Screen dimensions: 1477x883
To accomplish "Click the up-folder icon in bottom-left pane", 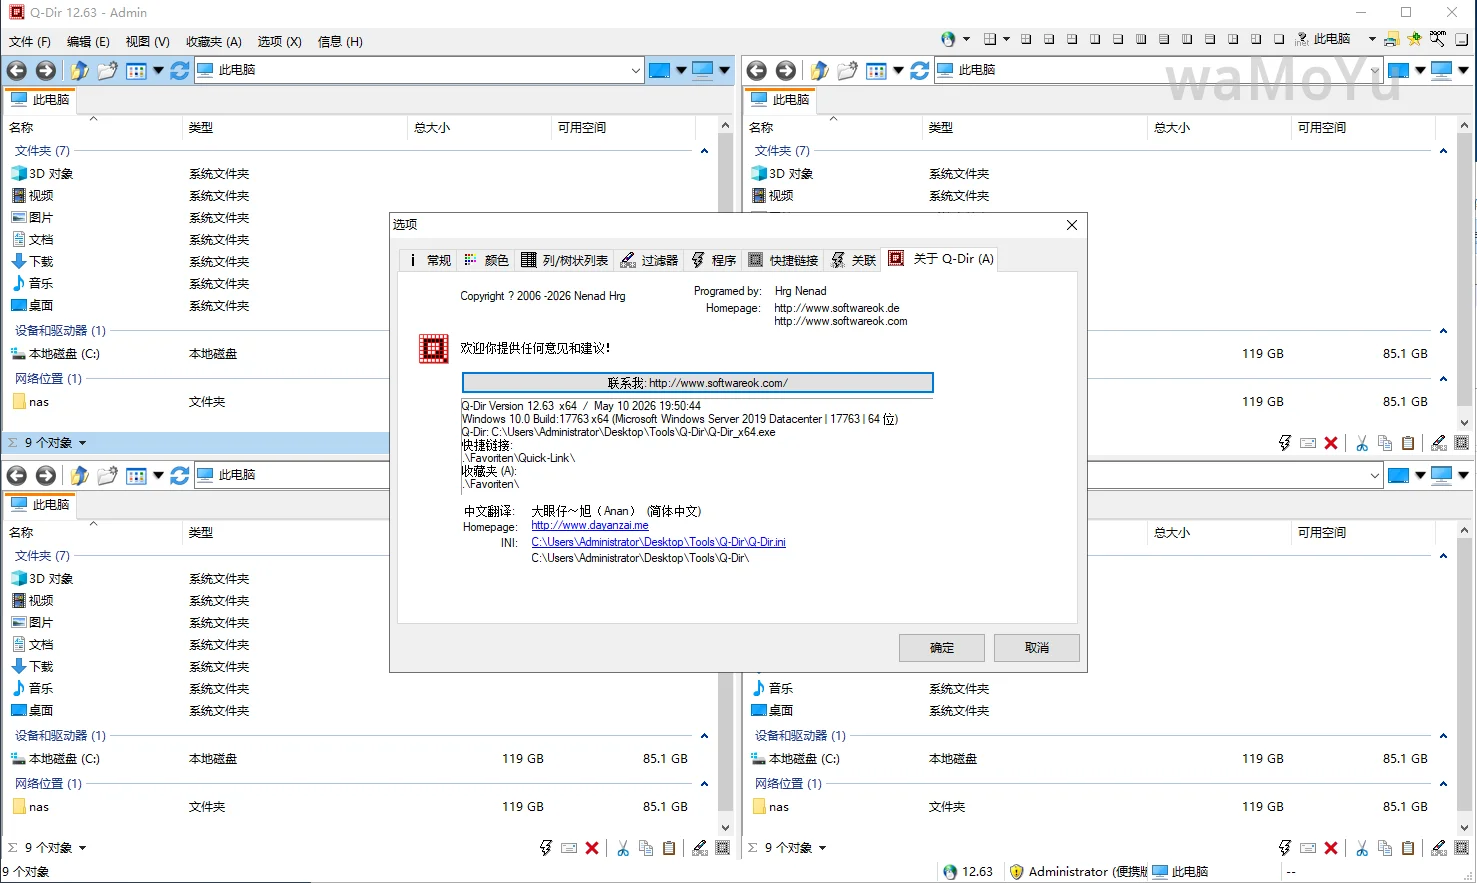I will click(79, 475).
